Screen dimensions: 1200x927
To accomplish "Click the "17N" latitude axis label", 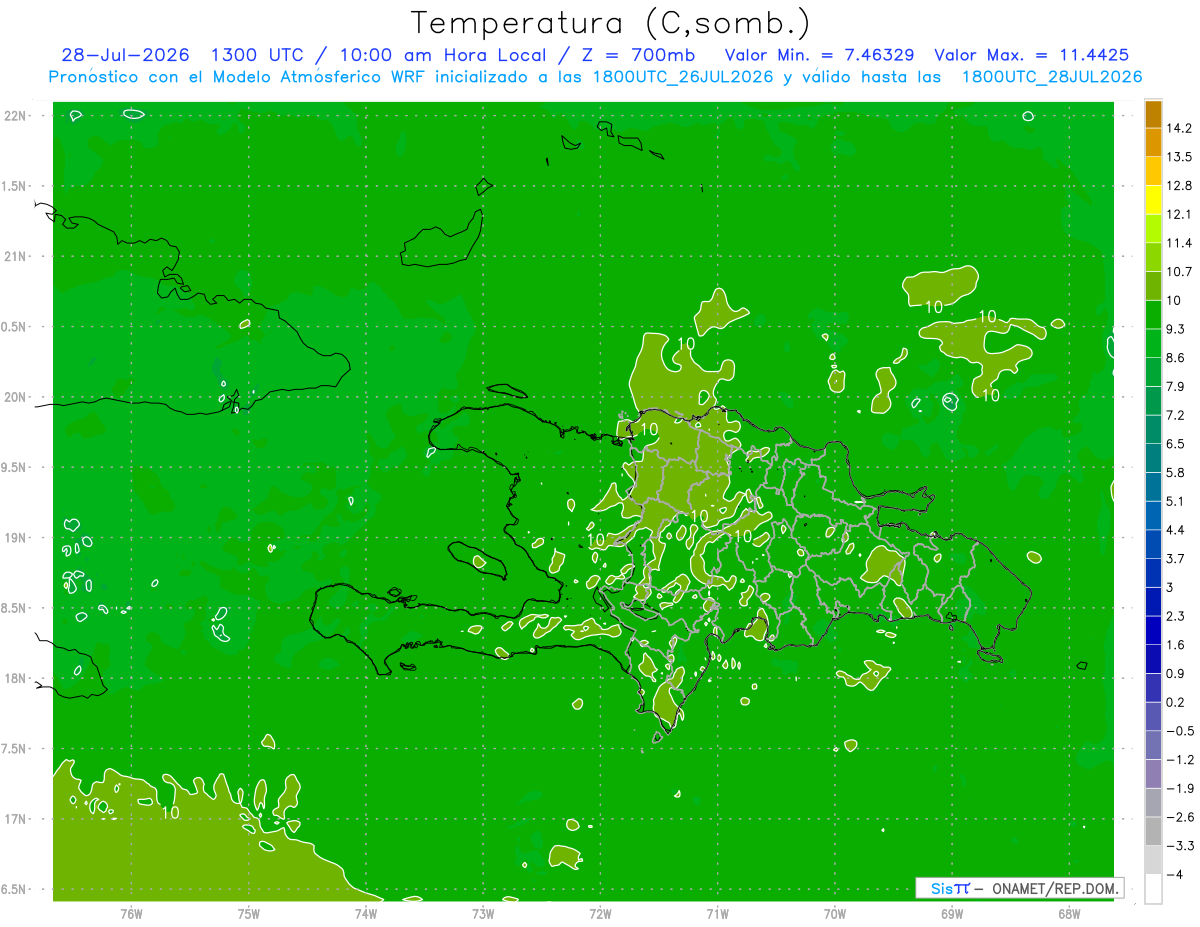I will (15, 819).
